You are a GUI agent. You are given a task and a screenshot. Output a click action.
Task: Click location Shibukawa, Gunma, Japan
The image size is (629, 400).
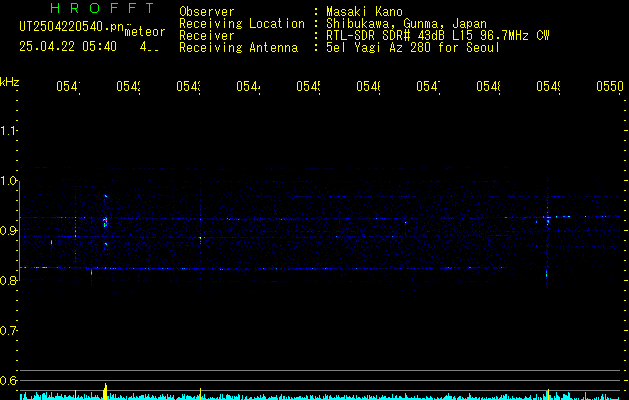click(x=406, y=24)
